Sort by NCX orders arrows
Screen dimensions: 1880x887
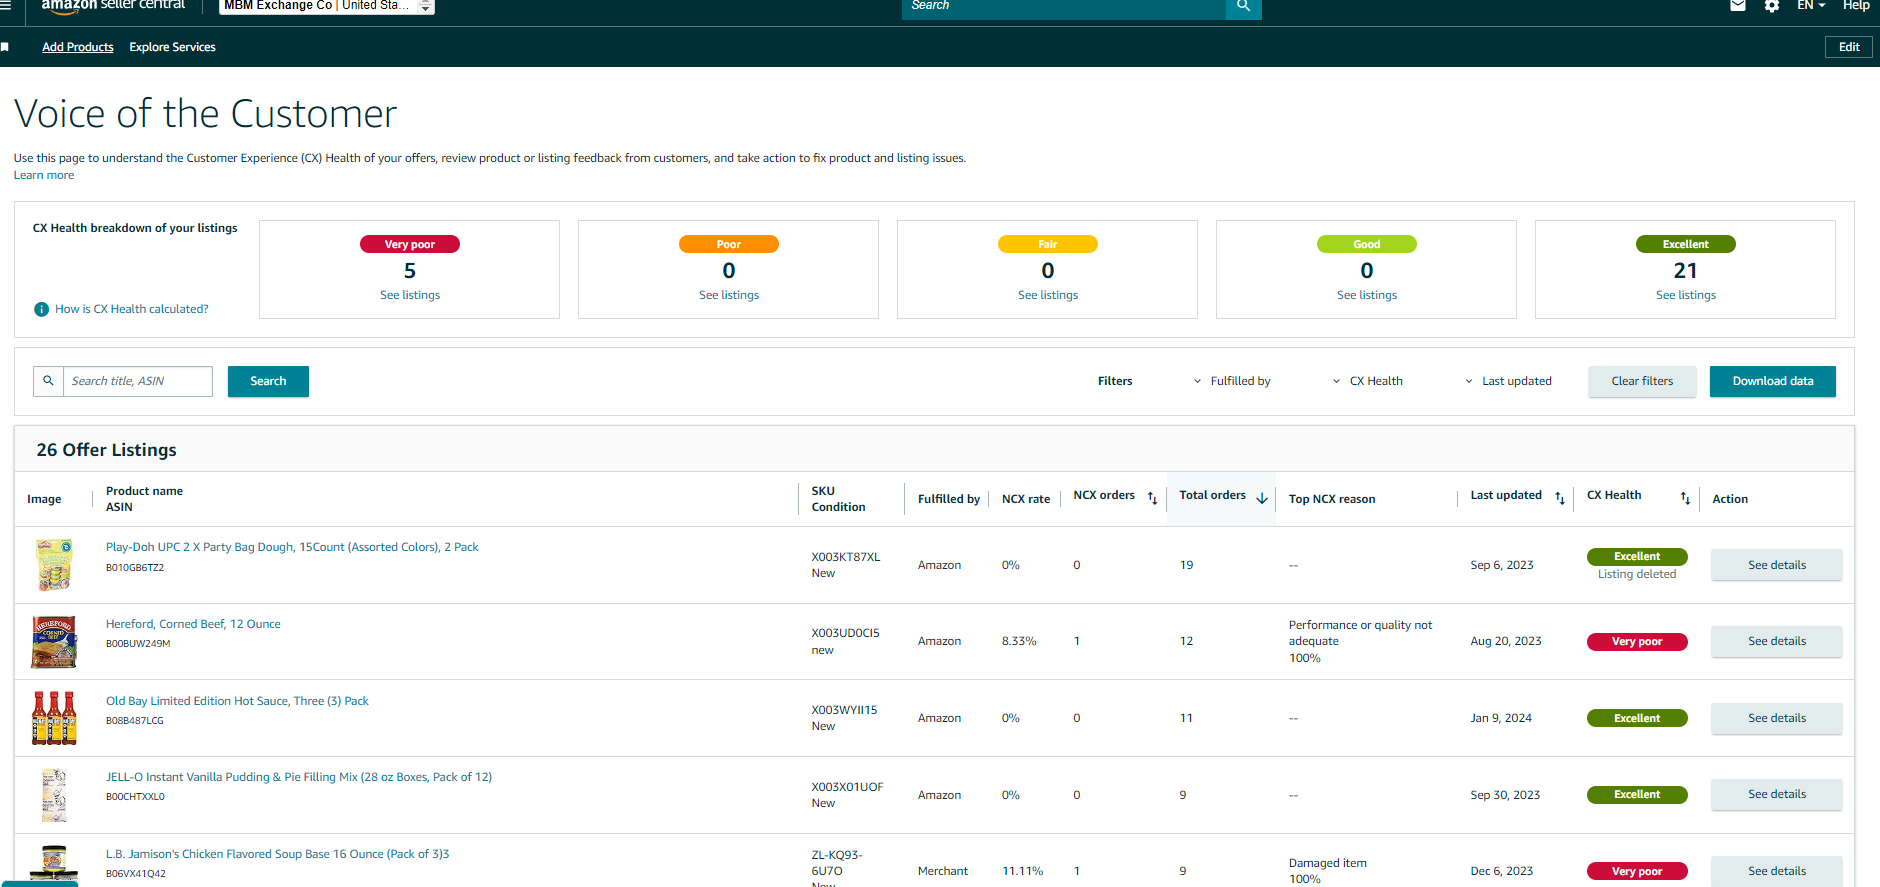[1152, 498]
